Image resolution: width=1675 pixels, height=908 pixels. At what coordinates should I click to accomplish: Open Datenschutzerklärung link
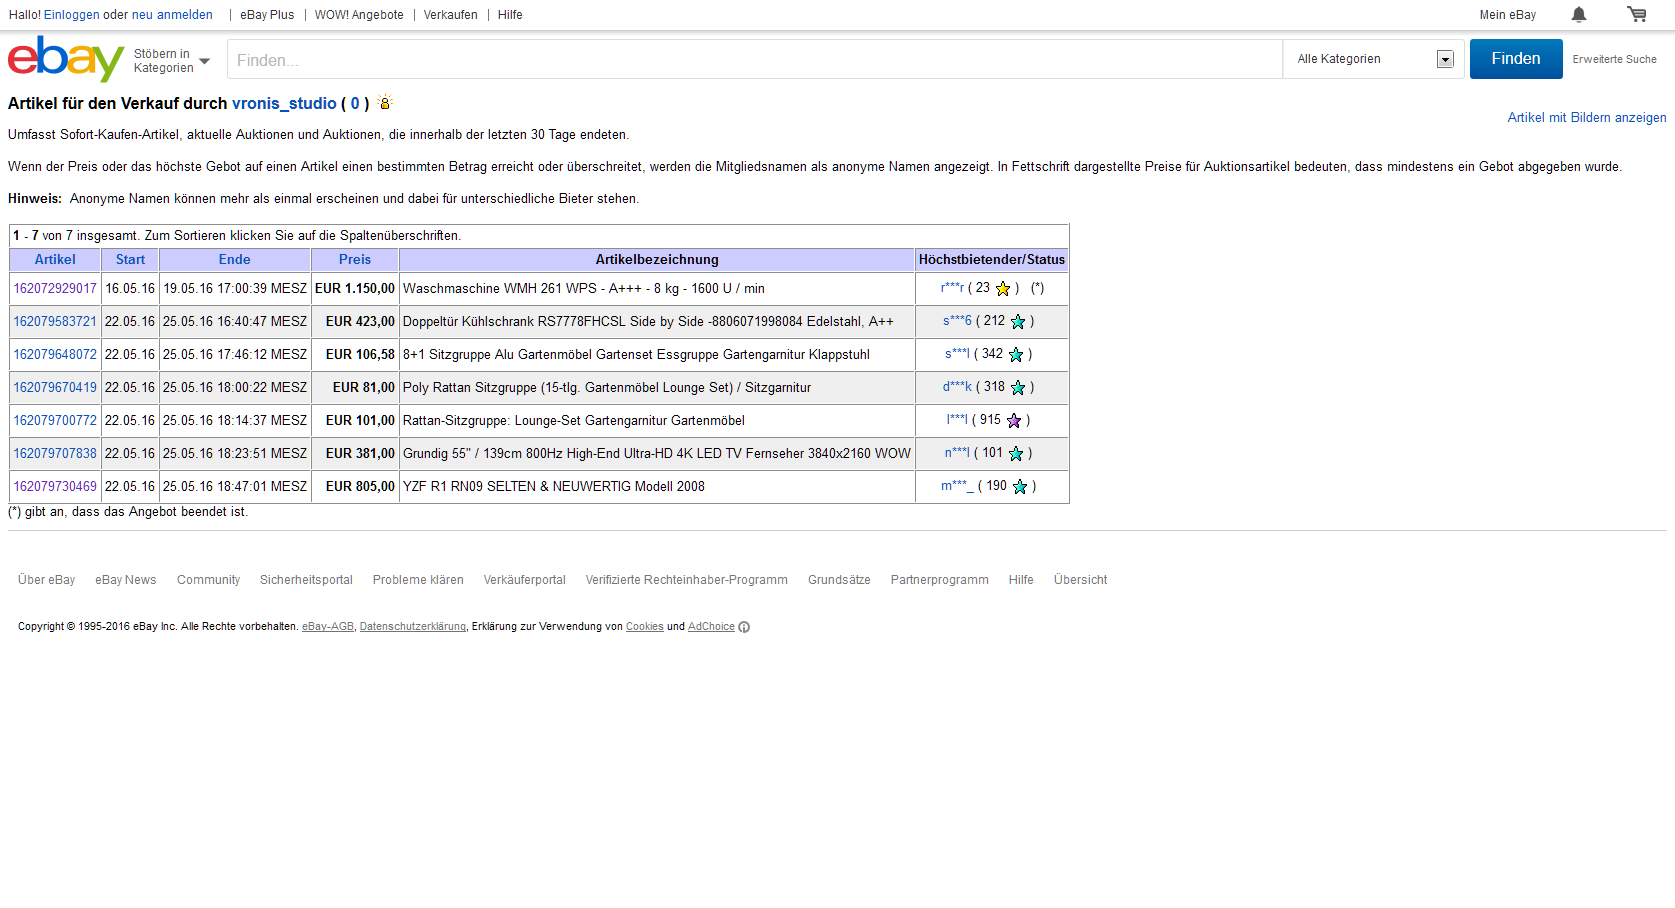point(413,627)
